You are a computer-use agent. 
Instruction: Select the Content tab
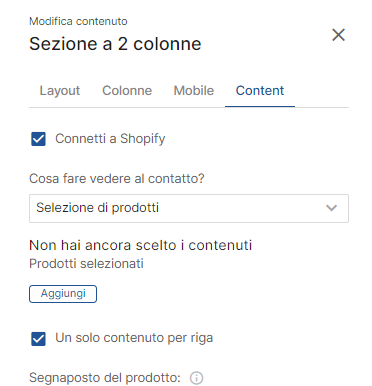click(260, 91)
